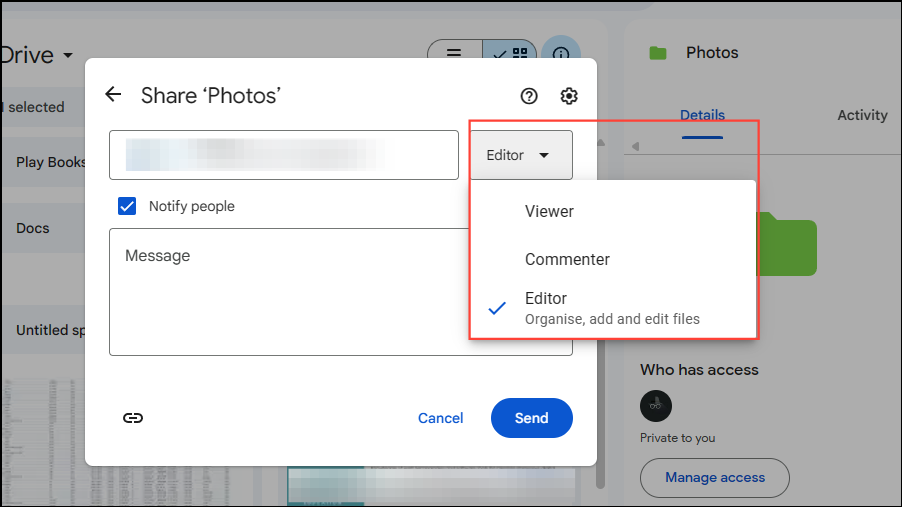Click the tab strip left scroll arrow

click(x=635, y=146)
